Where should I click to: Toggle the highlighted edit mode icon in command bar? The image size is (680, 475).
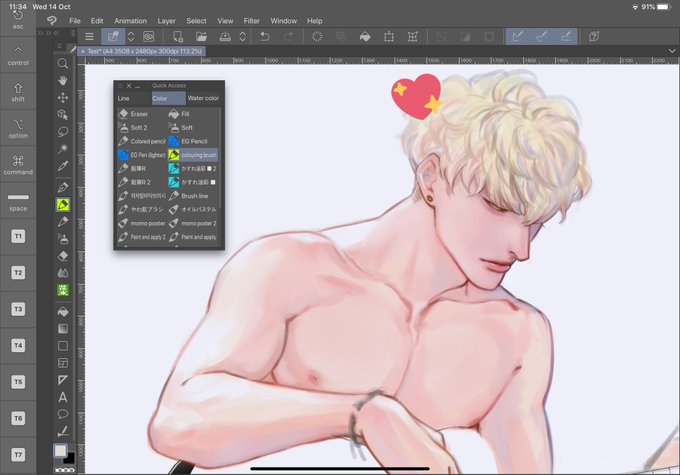point(113,37)
